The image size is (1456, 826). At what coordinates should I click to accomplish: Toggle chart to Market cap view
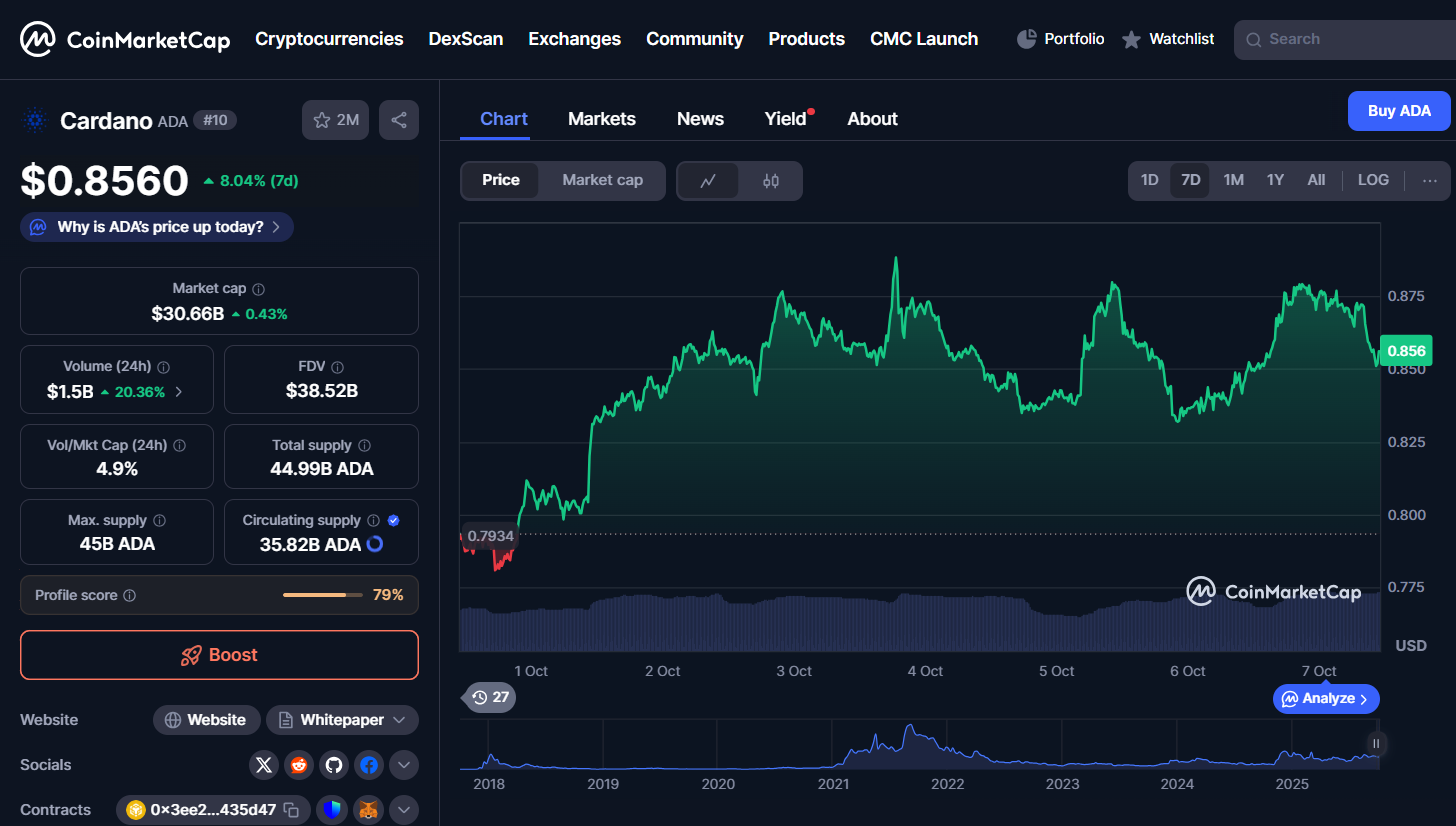(x=602, y=180)
